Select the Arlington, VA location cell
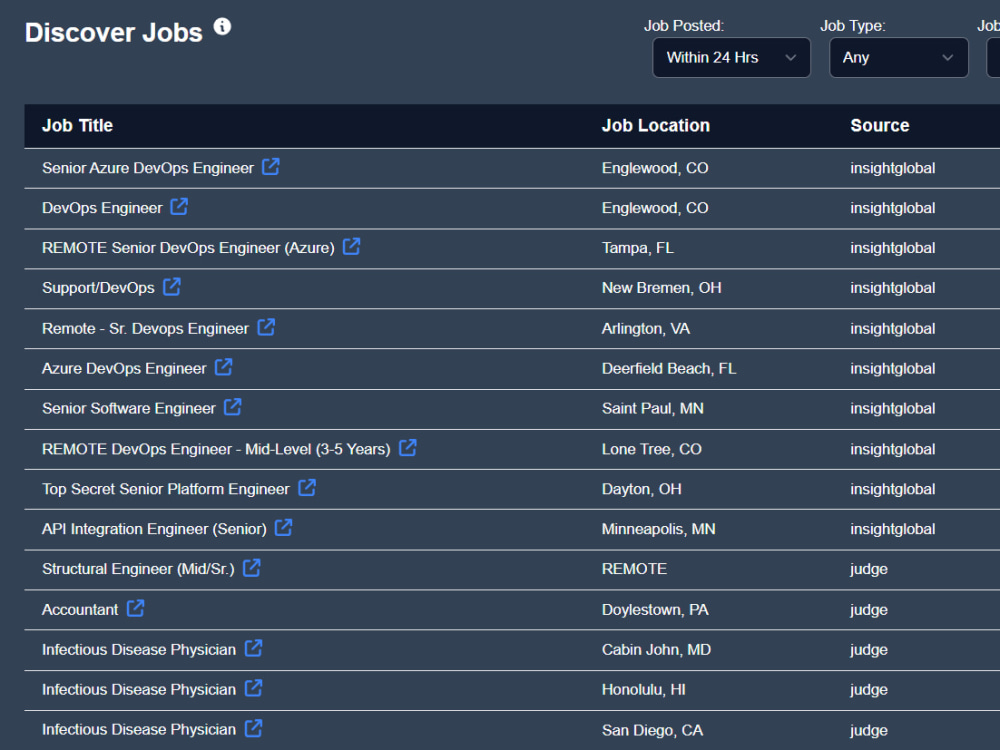The image size is (1000, 750). [645, 329]
